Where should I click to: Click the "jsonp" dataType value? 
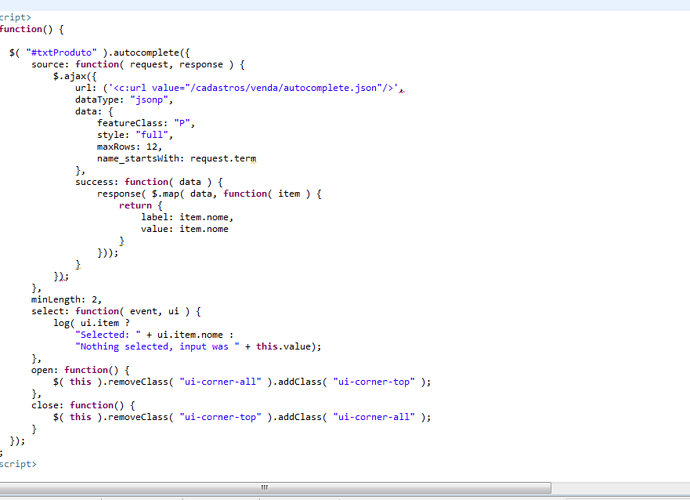(149, 100)
